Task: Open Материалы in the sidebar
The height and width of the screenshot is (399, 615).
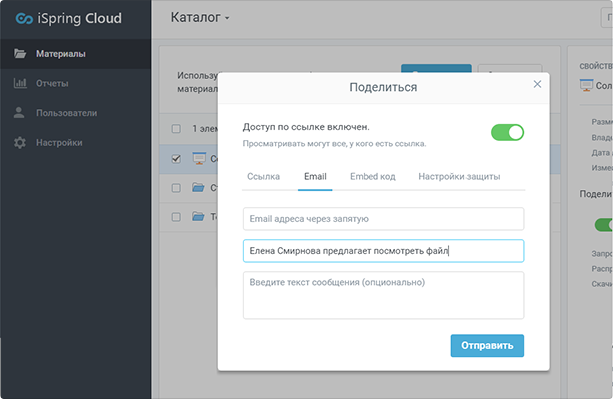Action: pos(75,54)
